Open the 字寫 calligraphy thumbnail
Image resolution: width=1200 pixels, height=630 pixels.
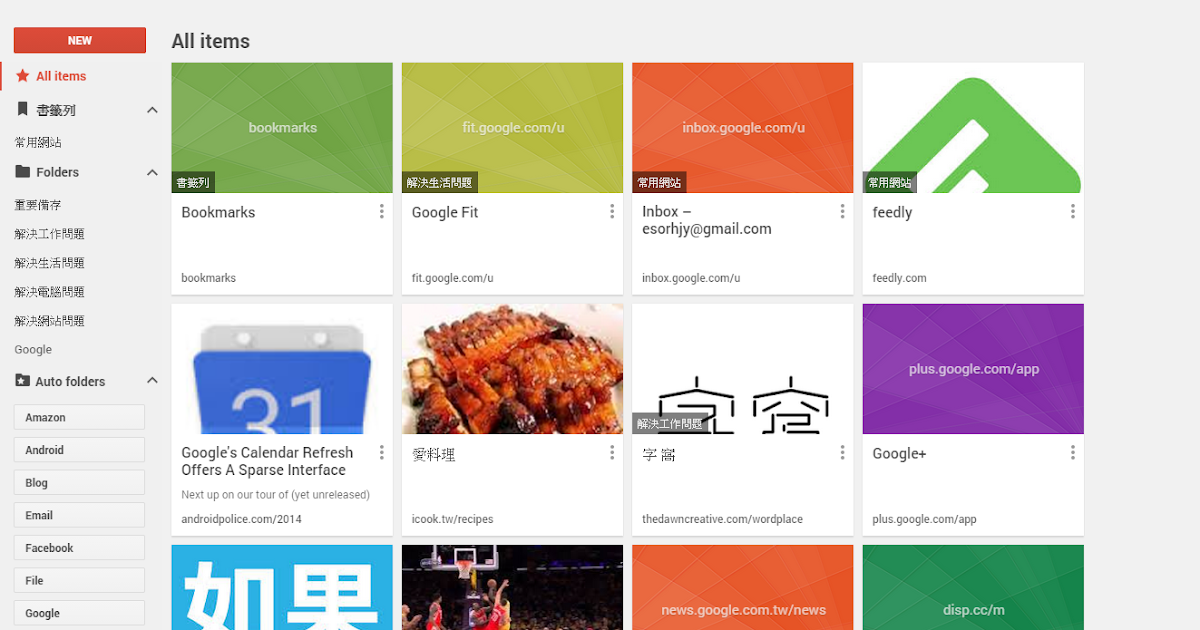click(x=743, y=369)
